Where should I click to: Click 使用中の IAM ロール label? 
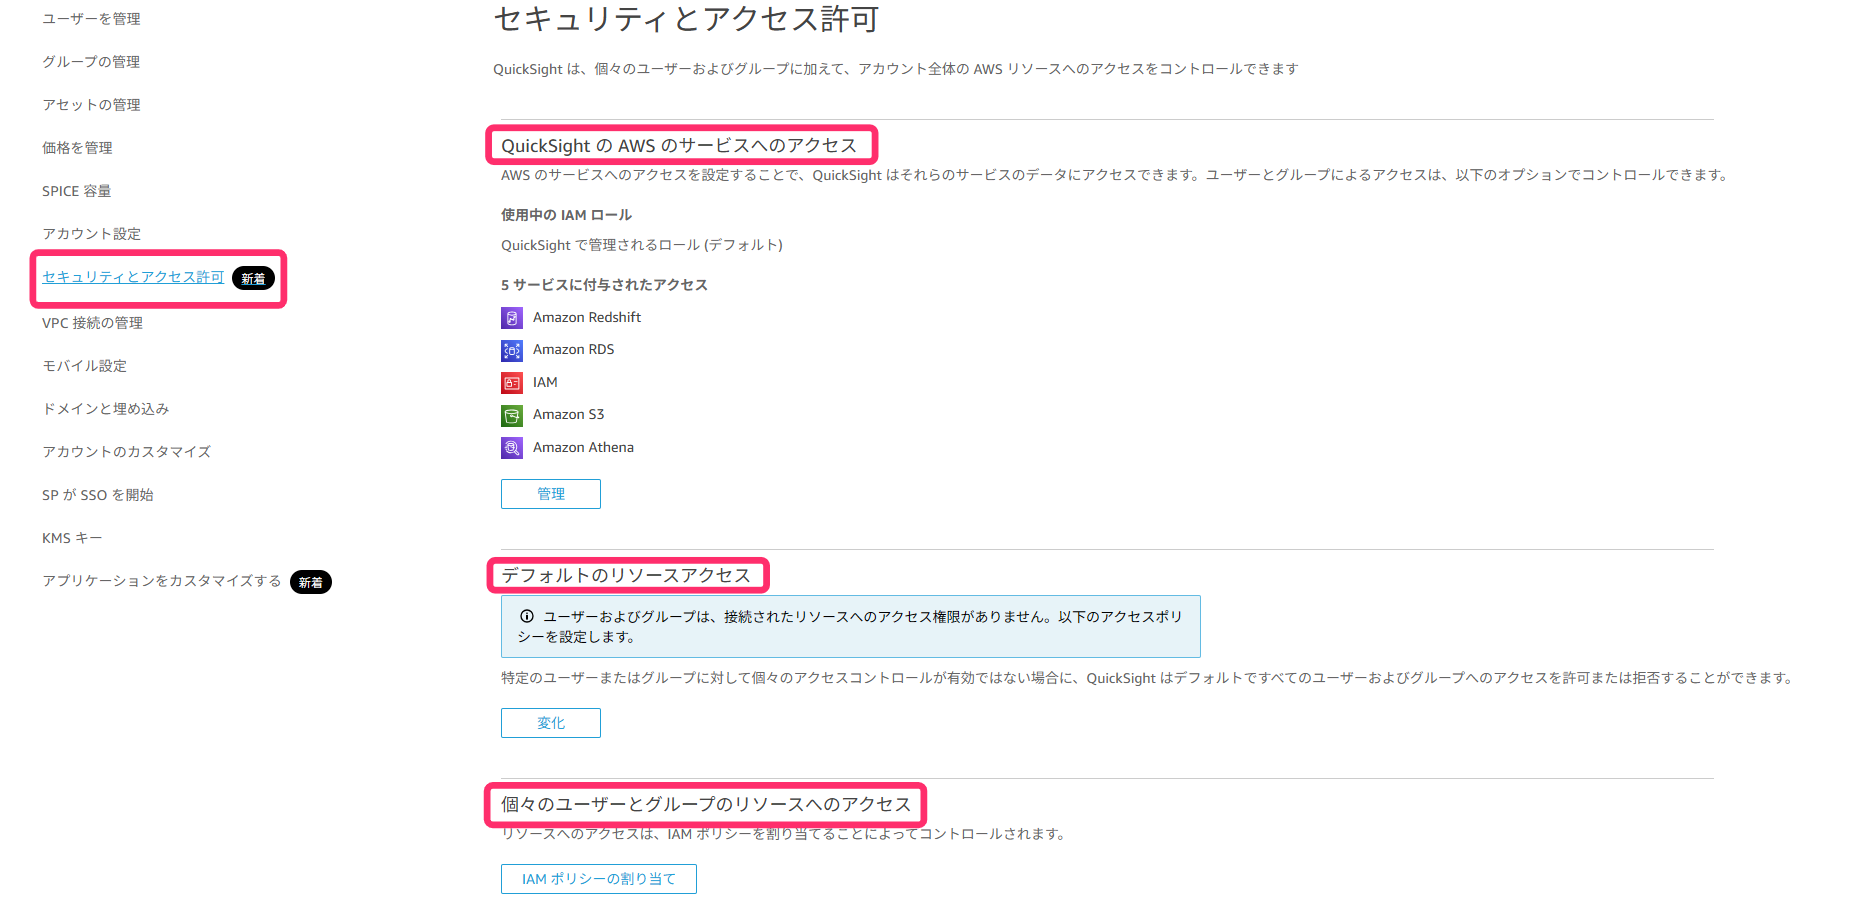click(567, 215)
